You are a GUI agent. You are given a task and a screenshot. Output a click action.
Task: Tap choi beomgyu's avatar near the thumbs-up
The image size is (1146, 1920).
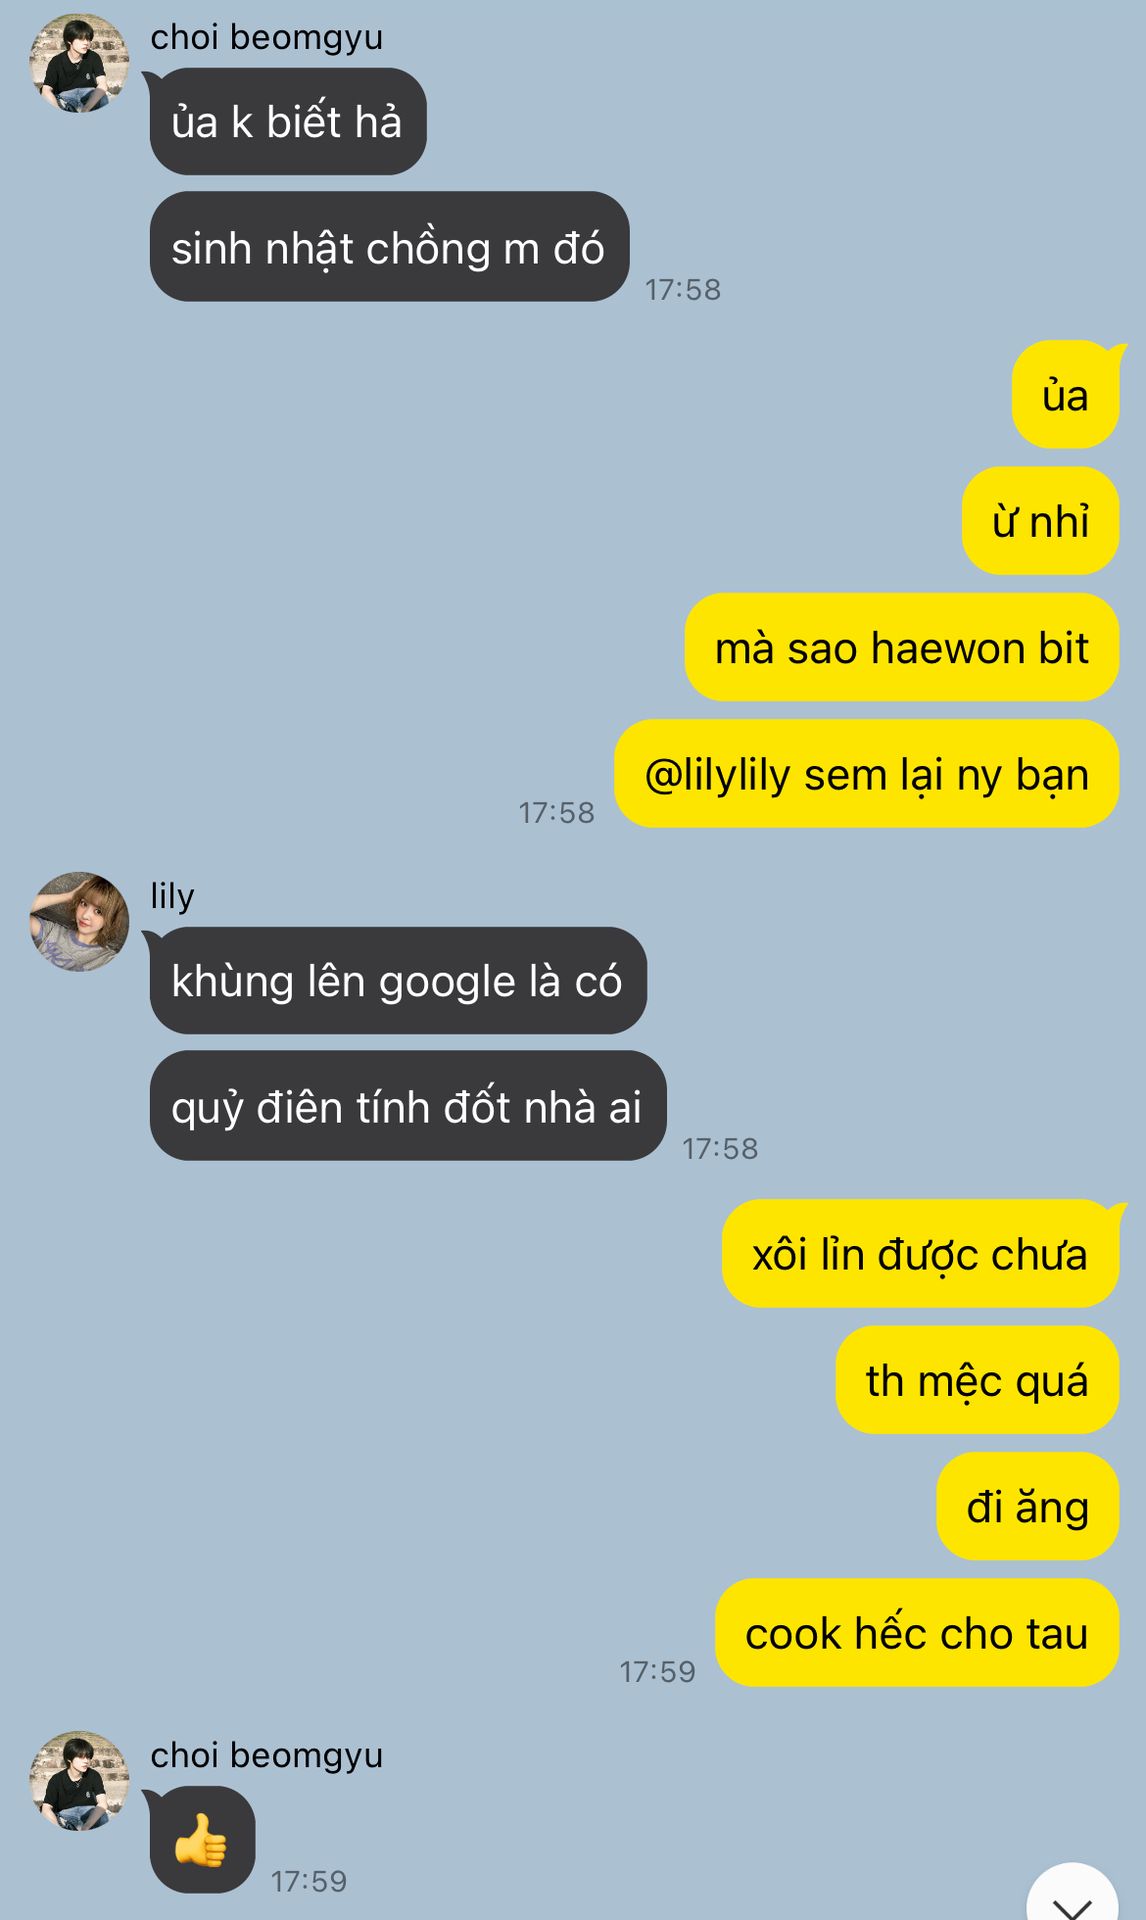(79, 1781)
